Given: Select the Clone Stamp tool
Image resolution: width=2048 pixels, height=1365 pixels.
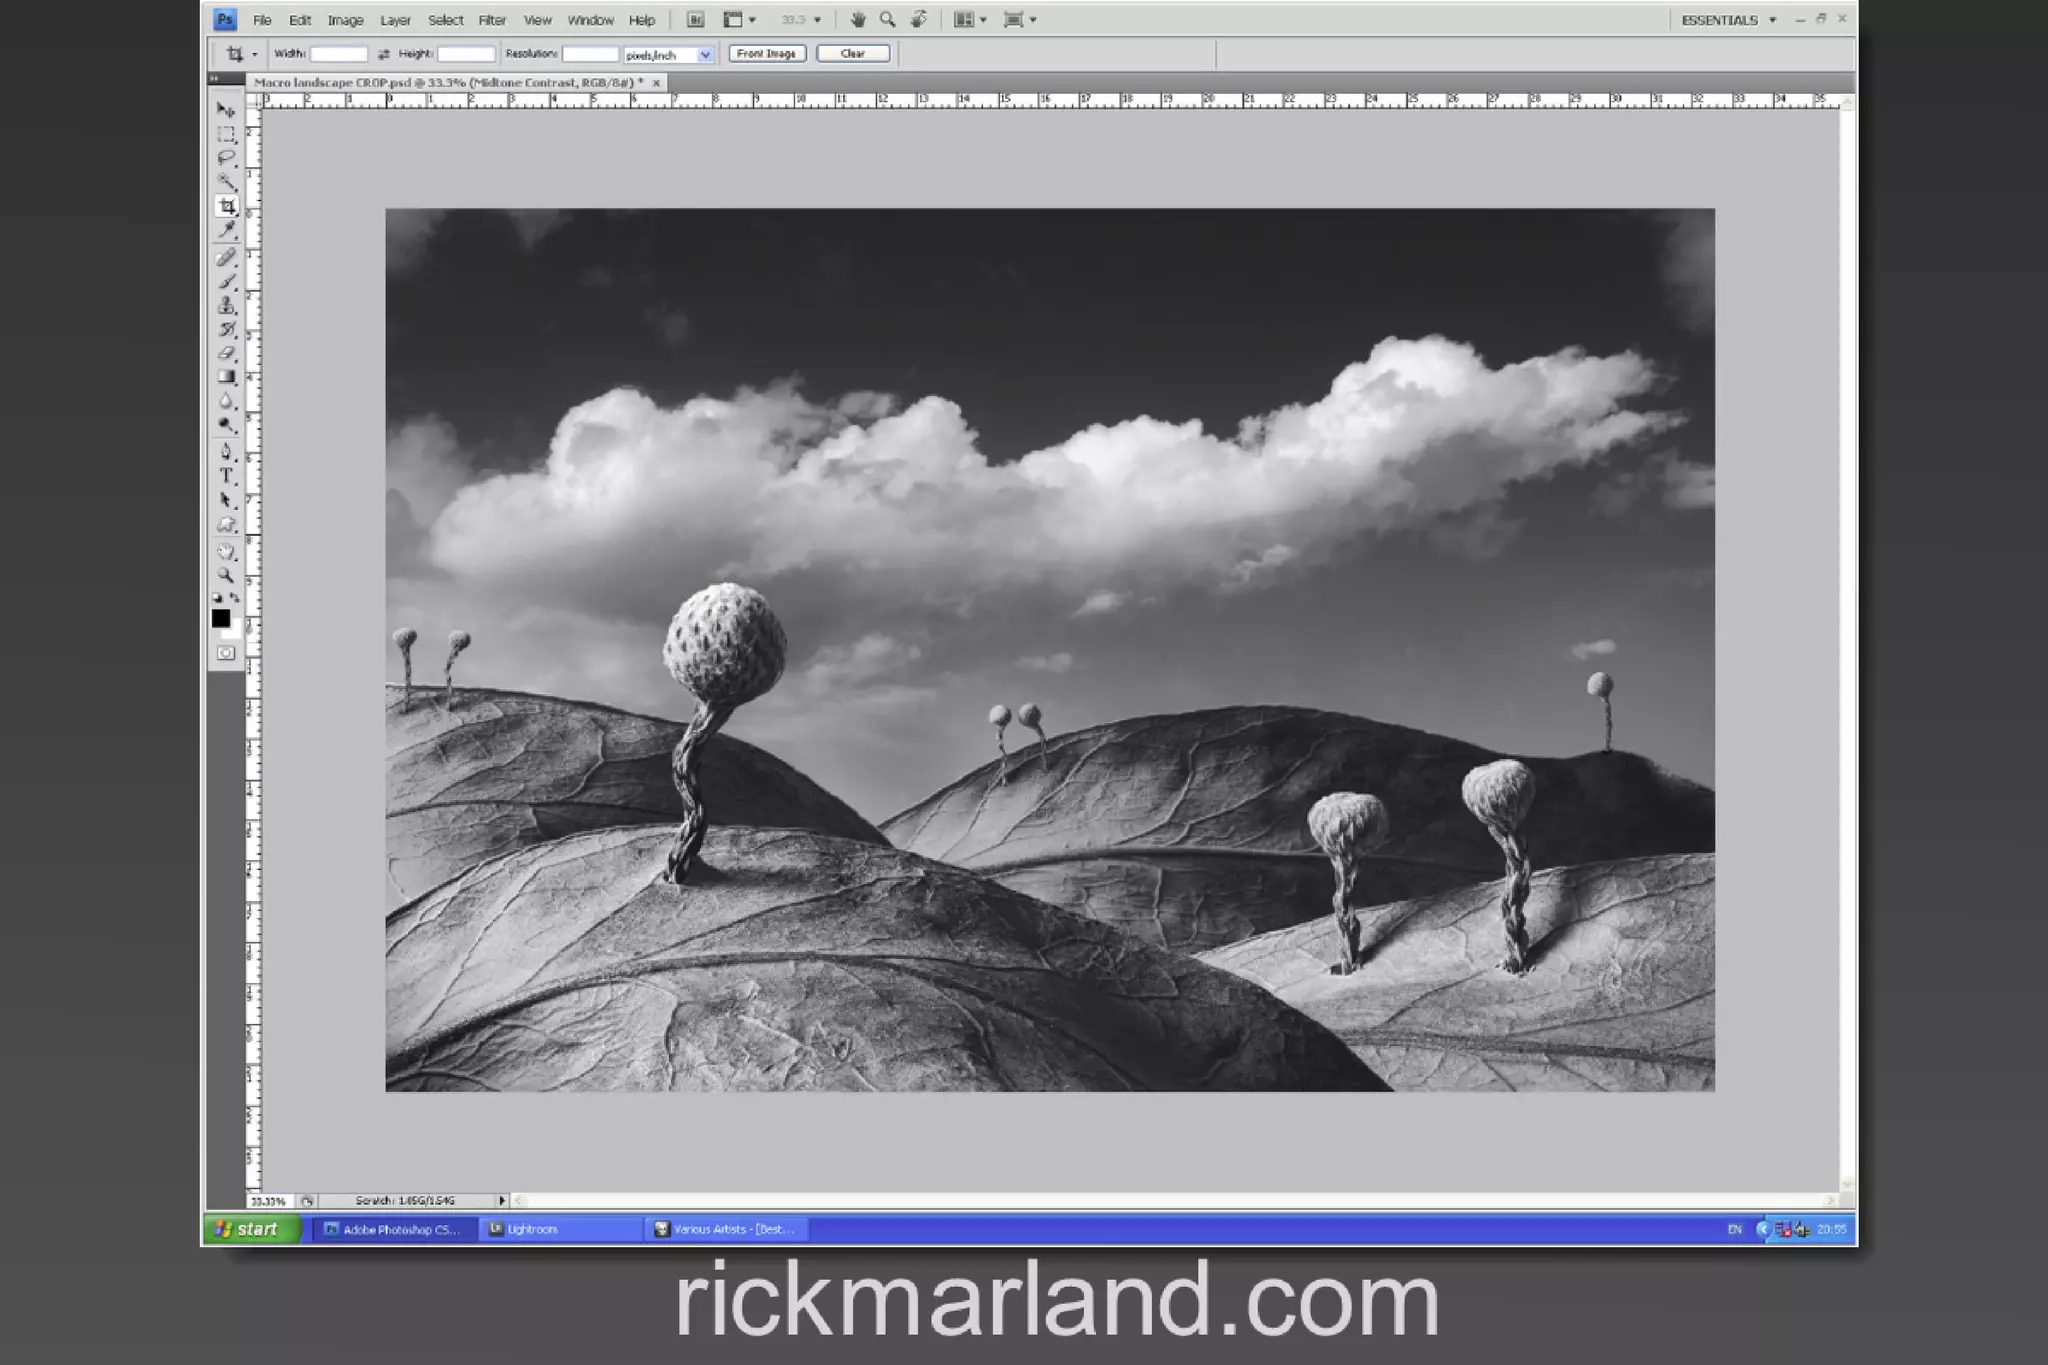Looking at the screenshot, I should [x=226, y=306].
